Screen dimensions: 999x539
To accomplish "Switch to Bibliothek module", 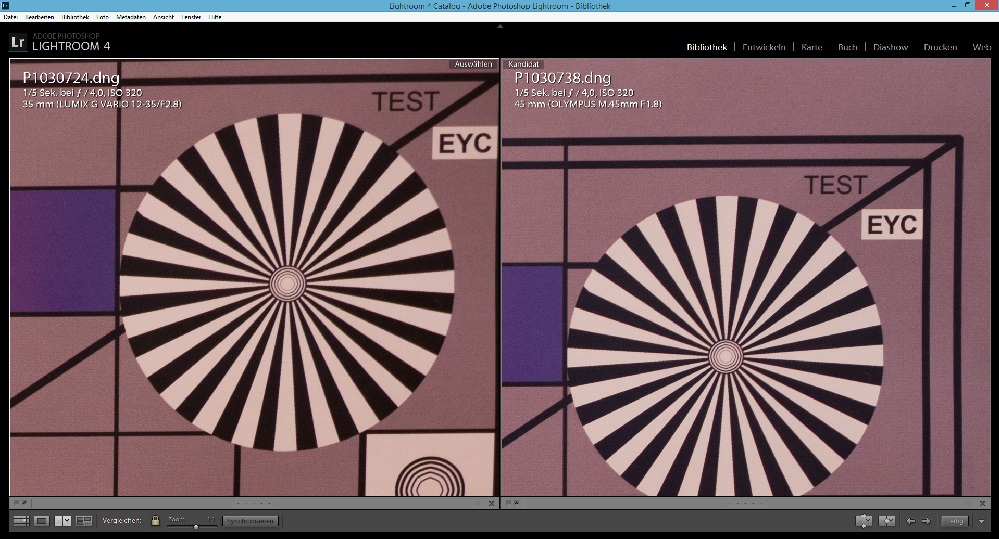I will (x=707, y=47).
